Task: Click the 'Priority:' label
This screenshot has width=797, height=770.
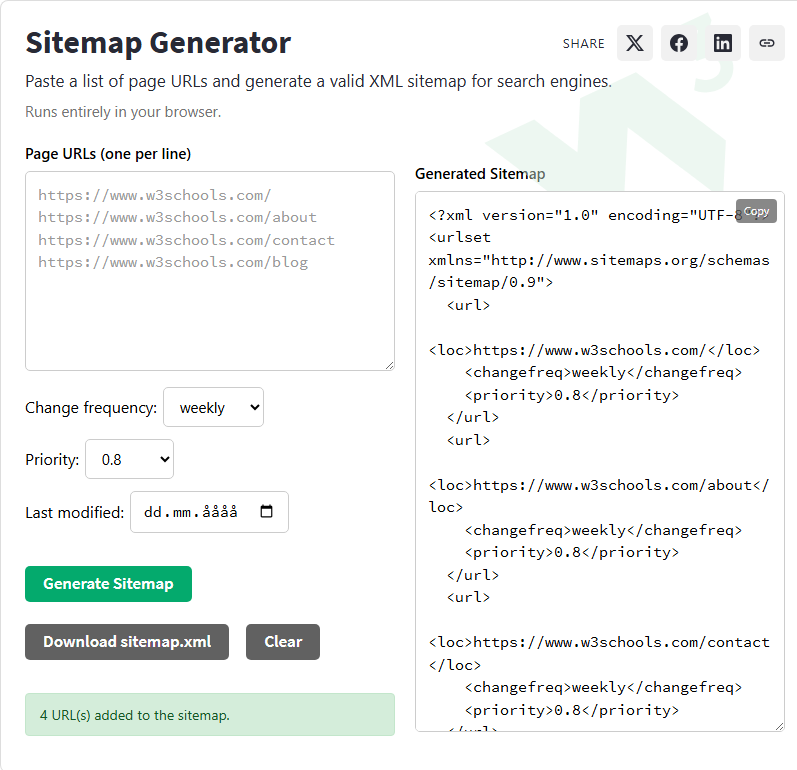Action: pyautogui.click(x=52, y=459)
